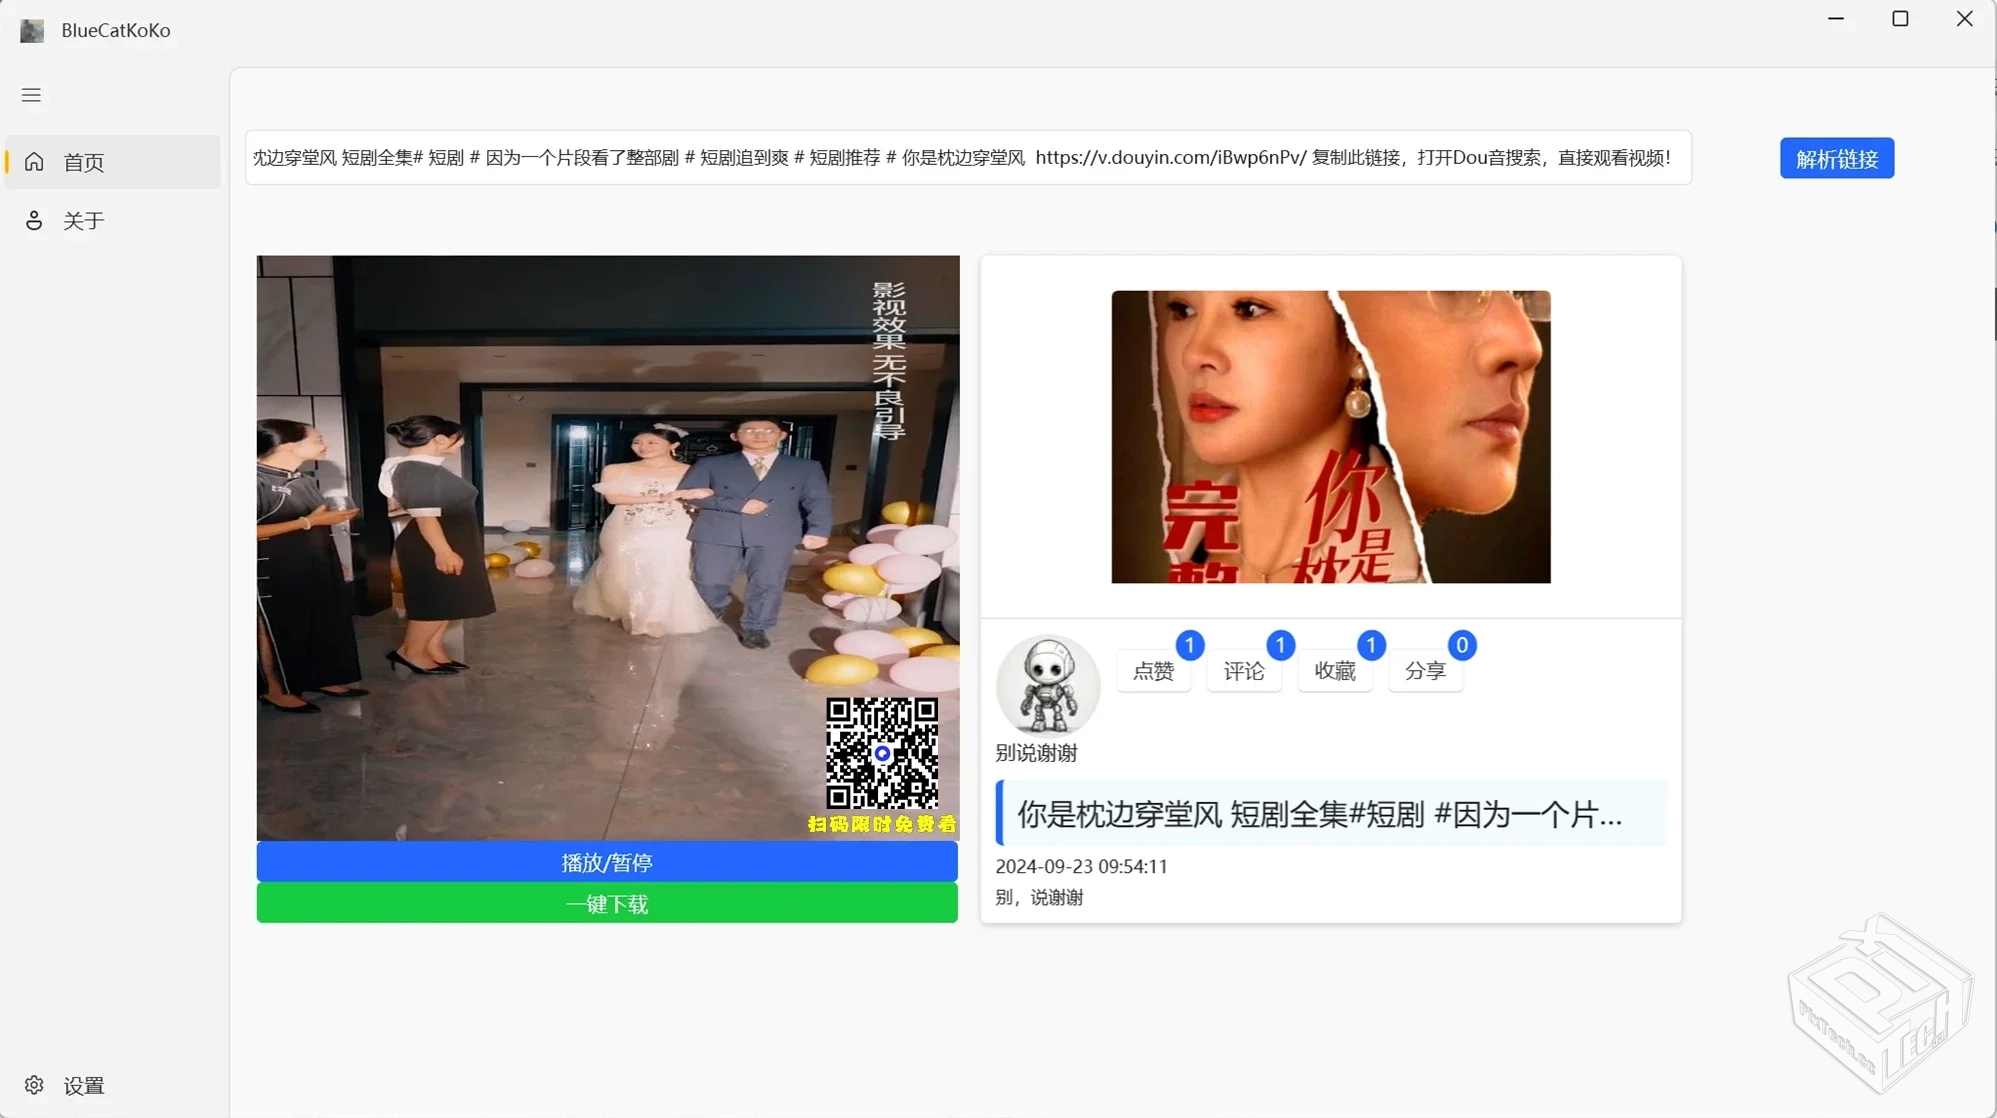Click the BlueCatKoKo app logo icon
Viewport: 1997px width, 1118px height.
pos(32,30)
